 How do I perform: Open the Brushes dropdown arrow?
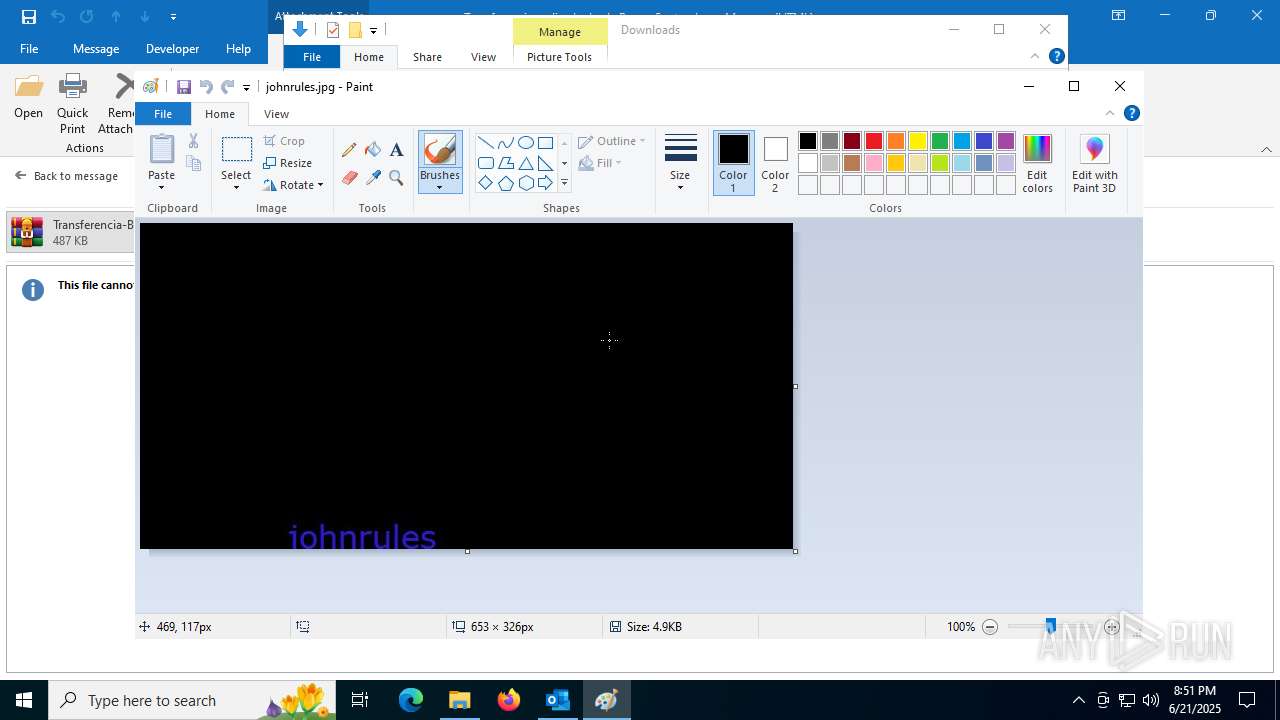440,187
